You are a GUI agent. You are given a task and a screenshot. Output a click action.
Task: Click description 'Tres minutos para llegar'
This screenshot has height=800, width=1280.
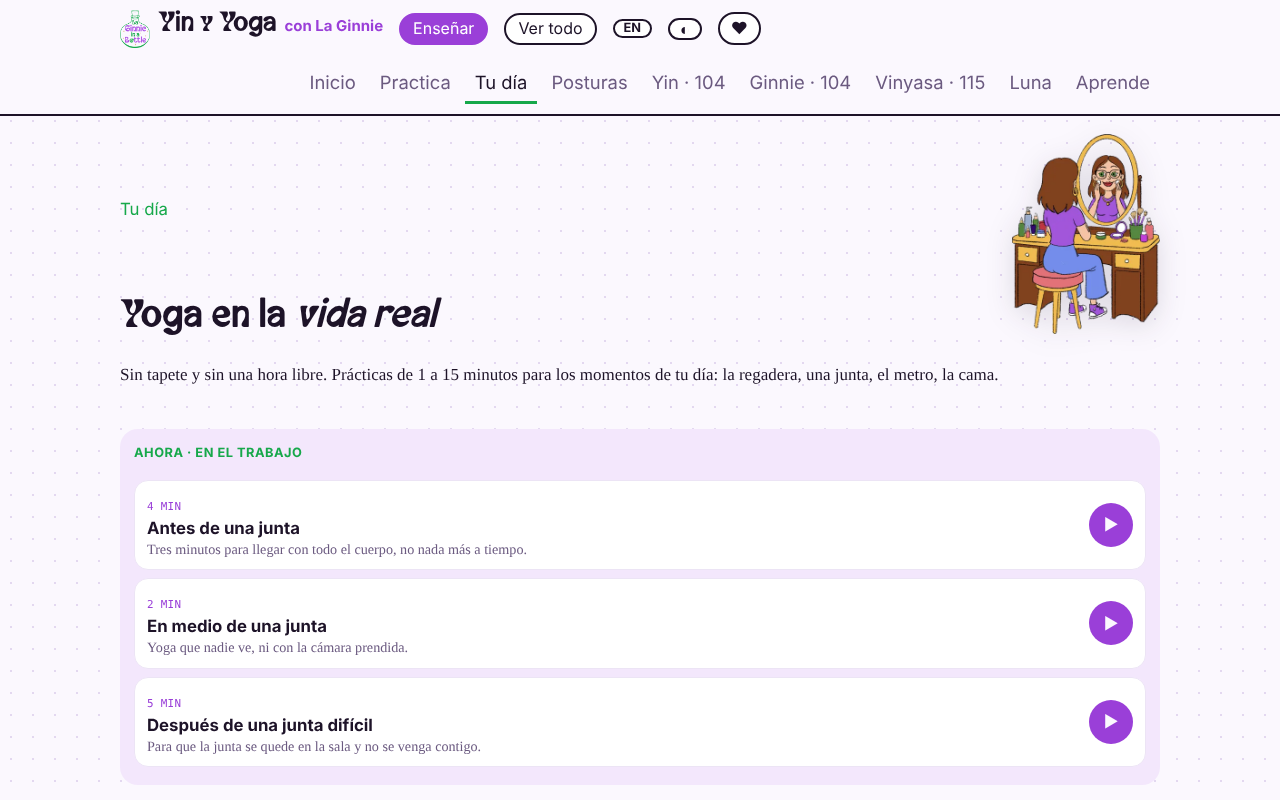pos(337,549)
